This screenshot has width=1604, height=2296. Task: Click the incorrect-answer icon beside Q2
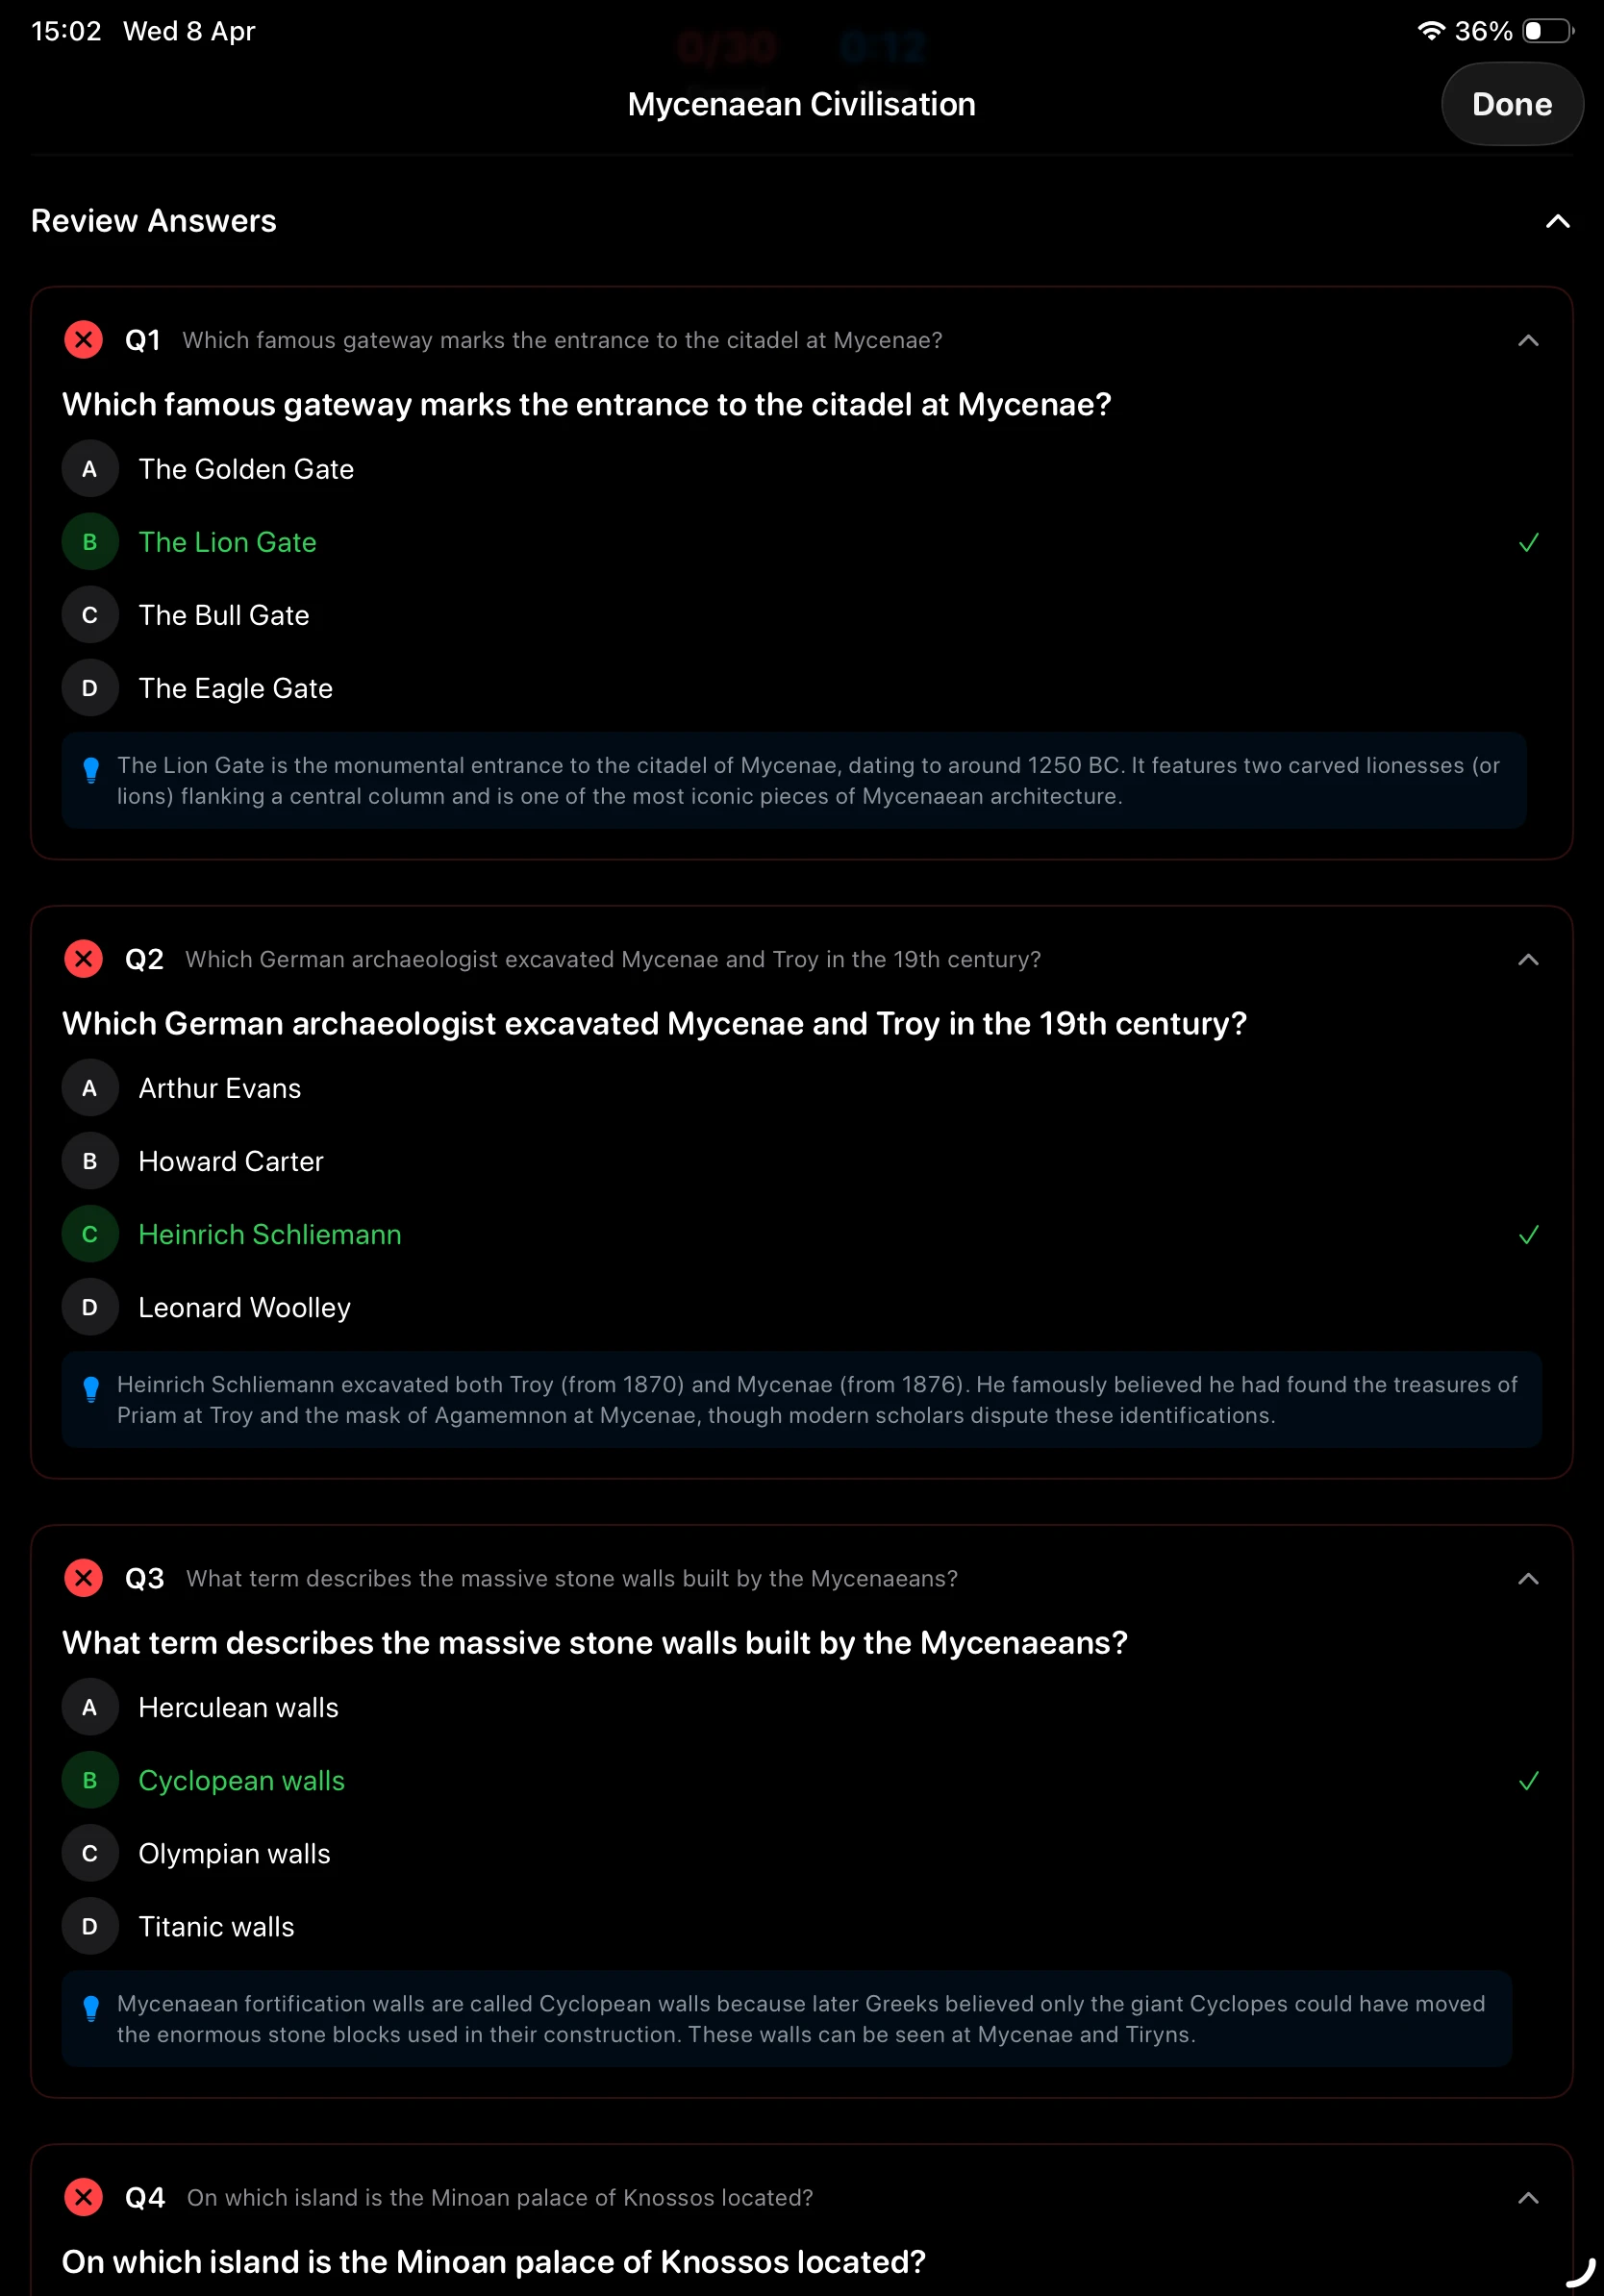point(84,958)
